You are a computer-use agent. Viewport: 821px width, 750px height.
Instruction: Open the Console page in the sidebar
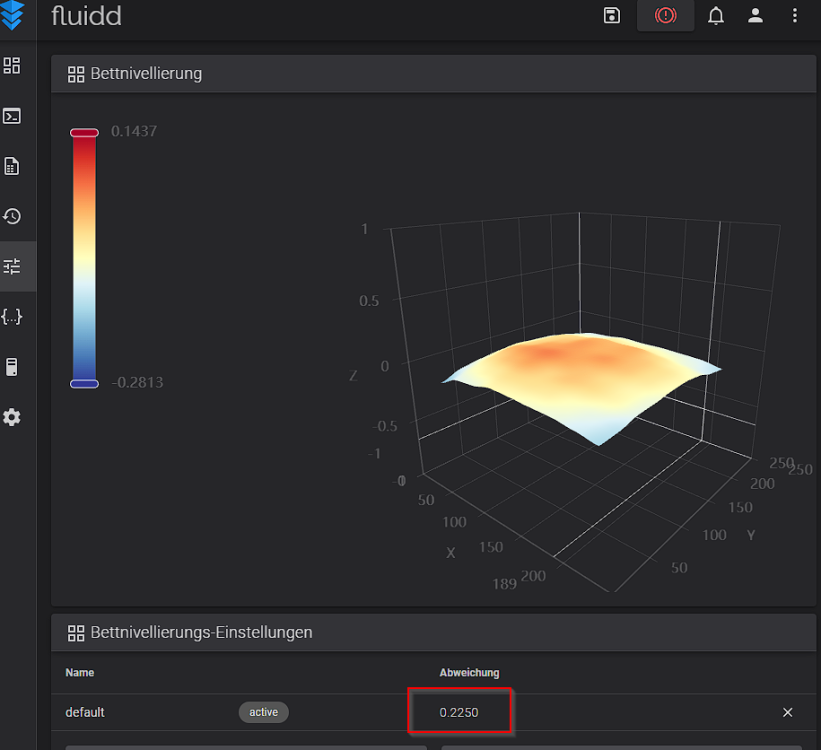click(12, 116)
